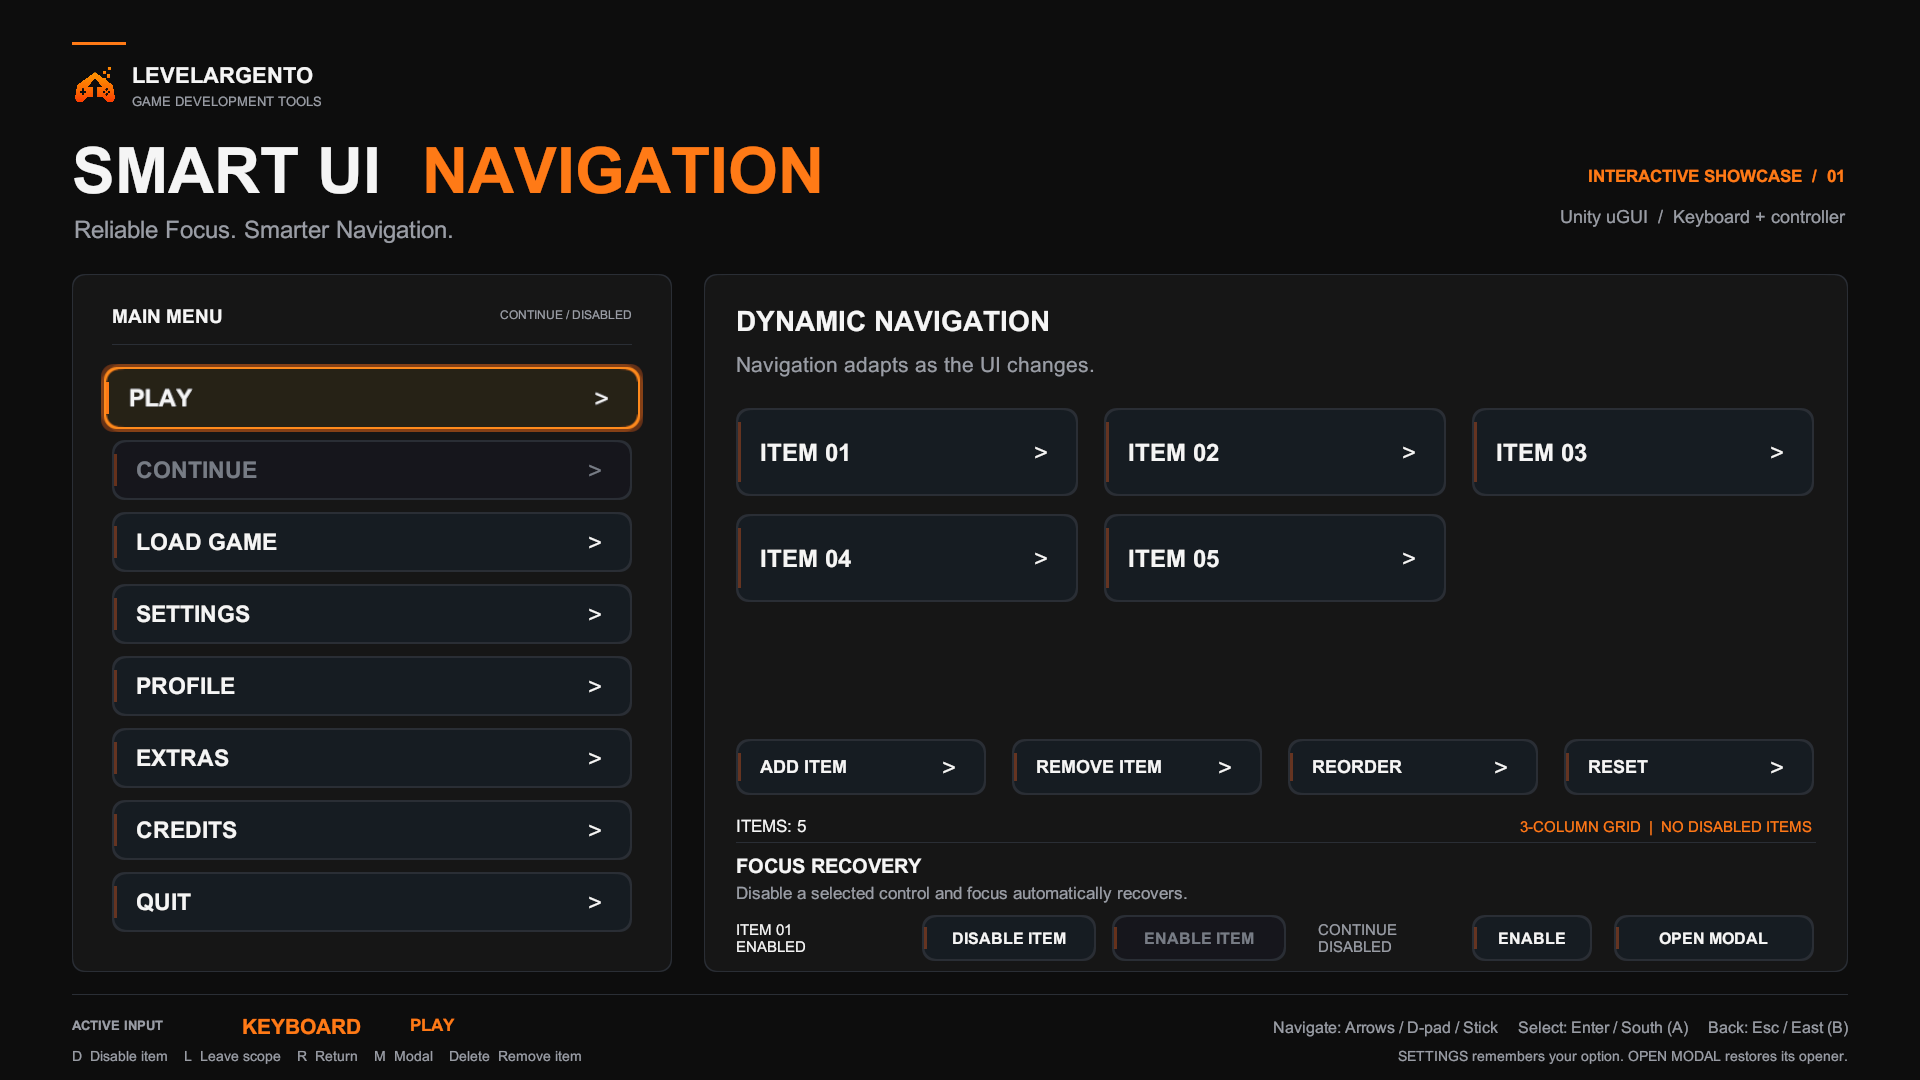Image resolution: width=1920 pixels, height=1080 pixels.
Task: Click ENABLE next to Continue Disabled
Action: 1532,938
